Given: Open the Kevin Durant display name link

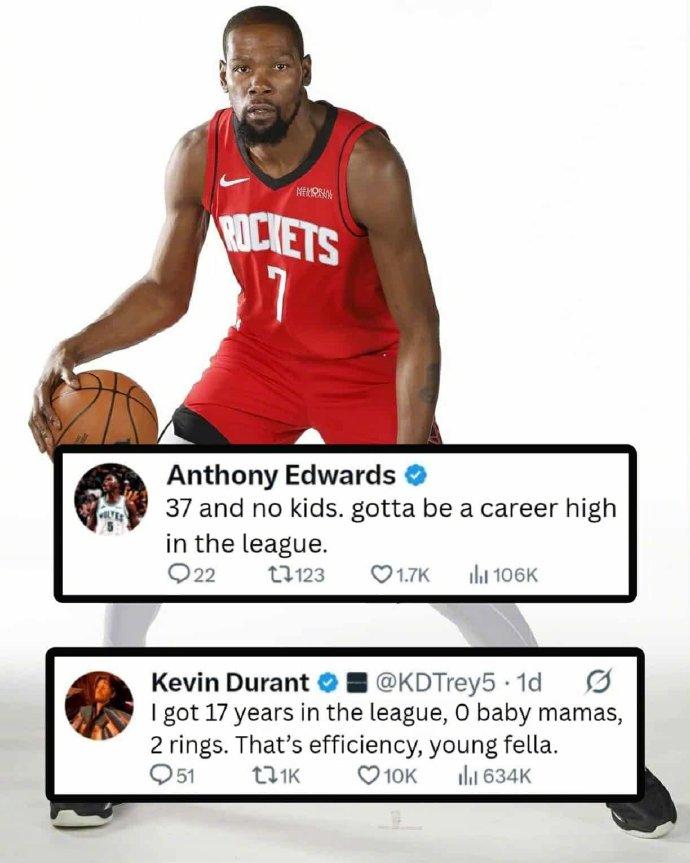Looking at the screenshot, I should 230,682.
